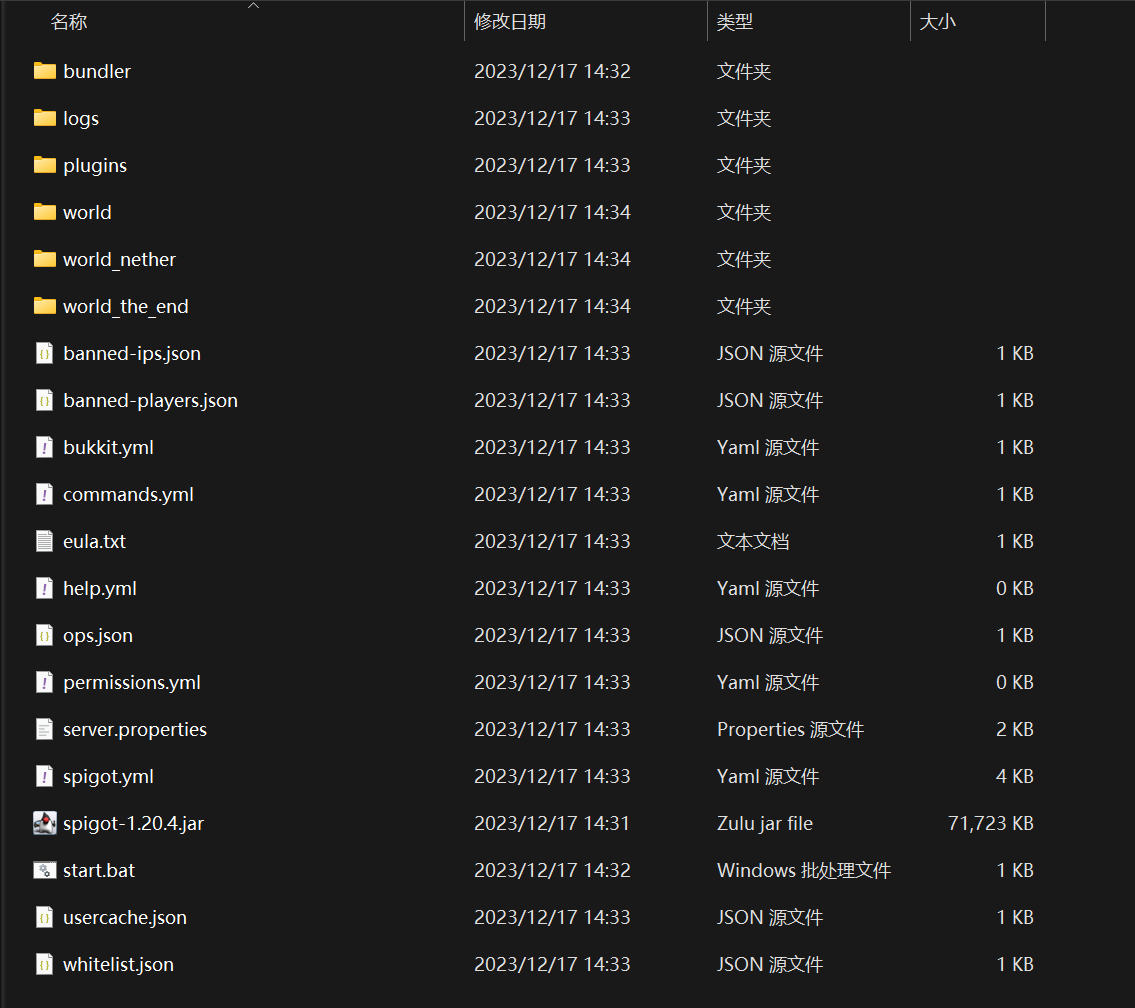
Task: Click the bukkit.yml file icon
Action: coord(45,447)
